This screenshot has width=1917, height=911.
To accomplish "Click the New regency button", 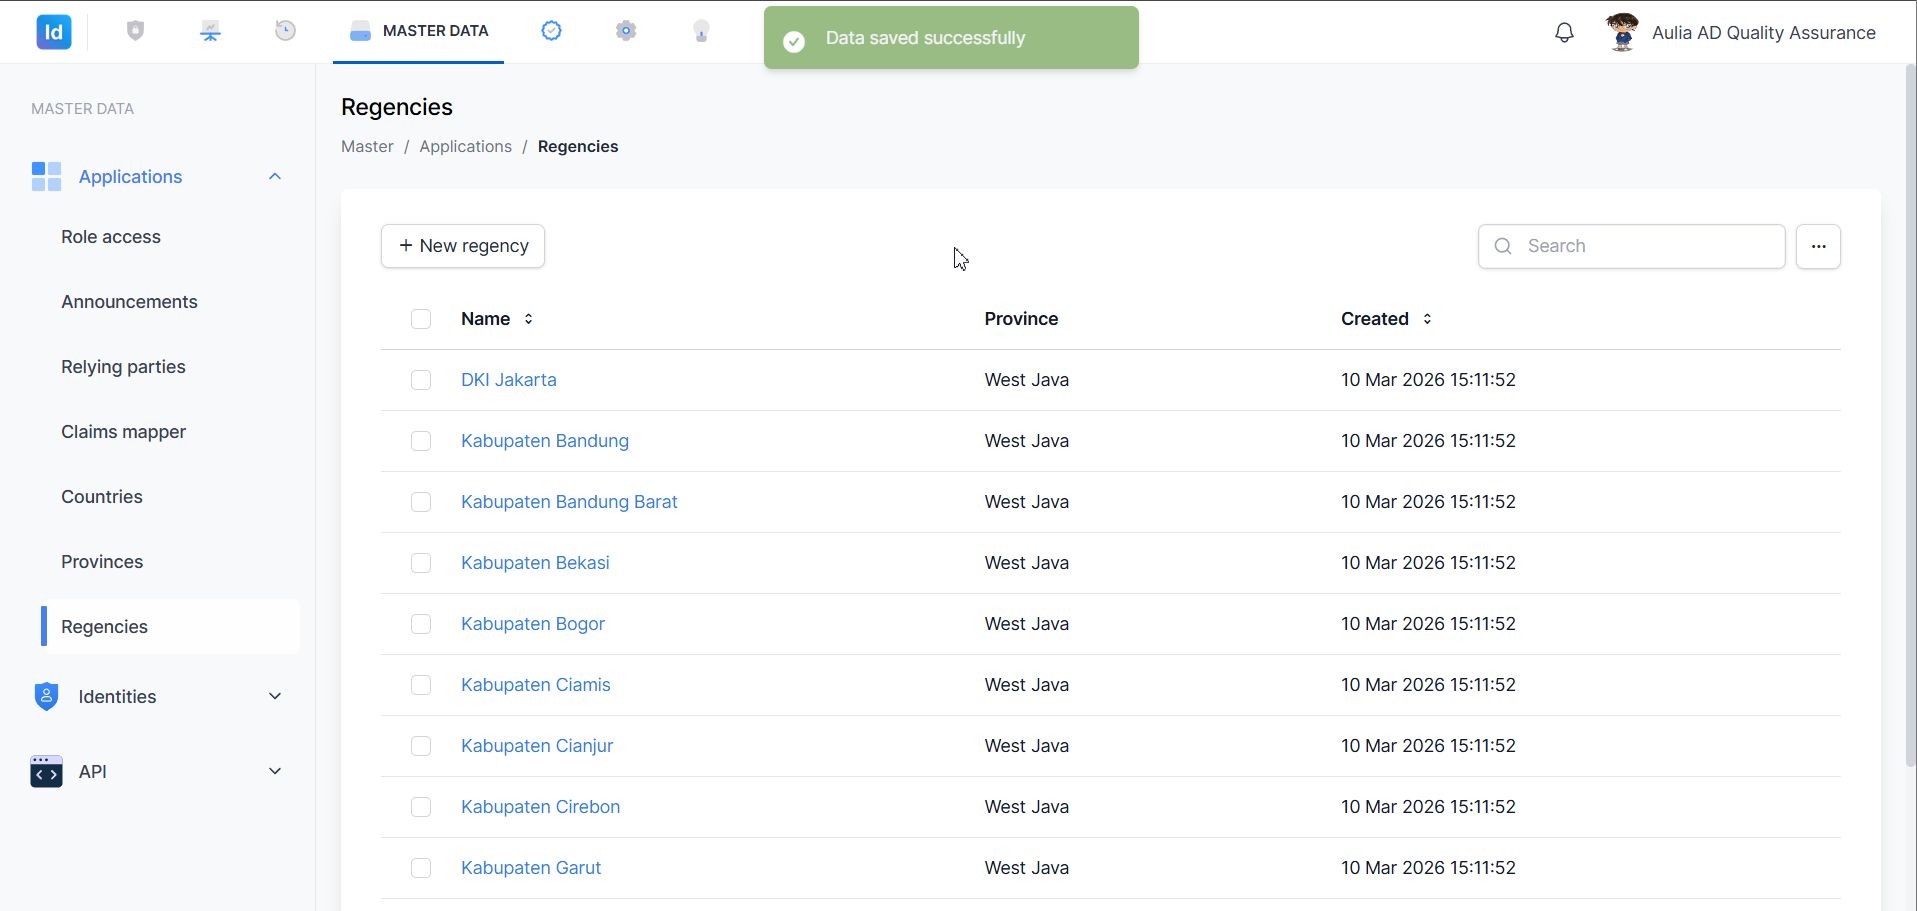I will [x=463, y=246].
